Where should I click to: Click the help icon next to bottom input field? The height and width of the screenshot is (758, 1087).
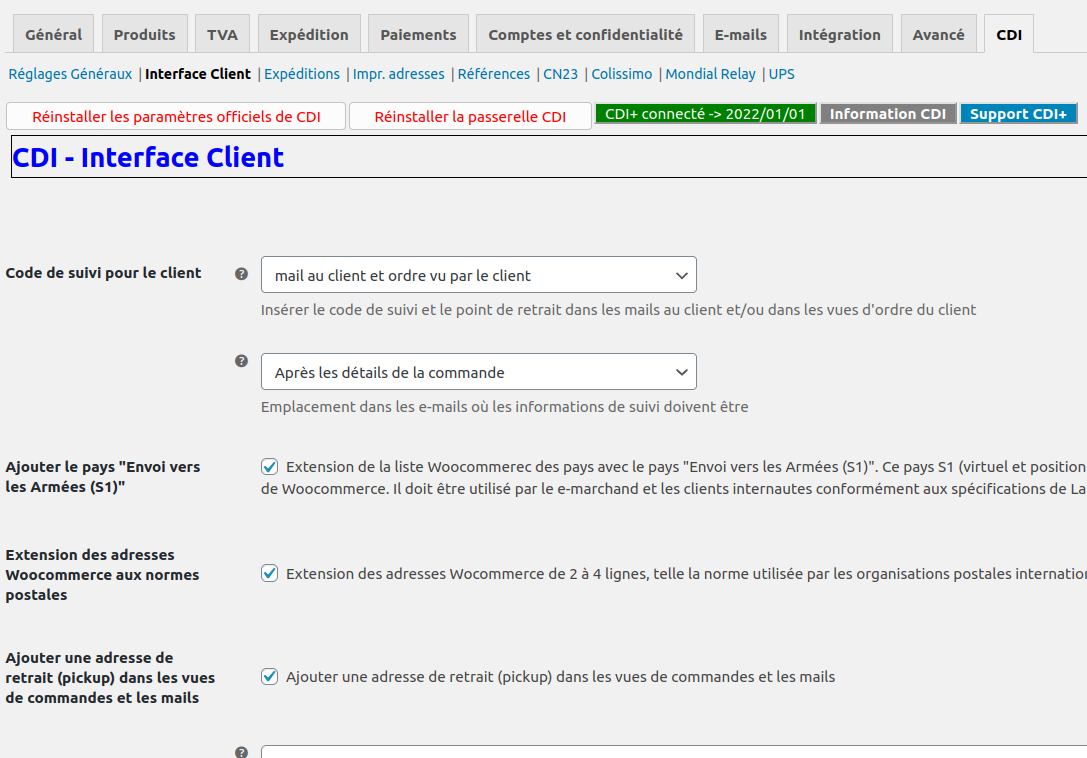(241, 752)
